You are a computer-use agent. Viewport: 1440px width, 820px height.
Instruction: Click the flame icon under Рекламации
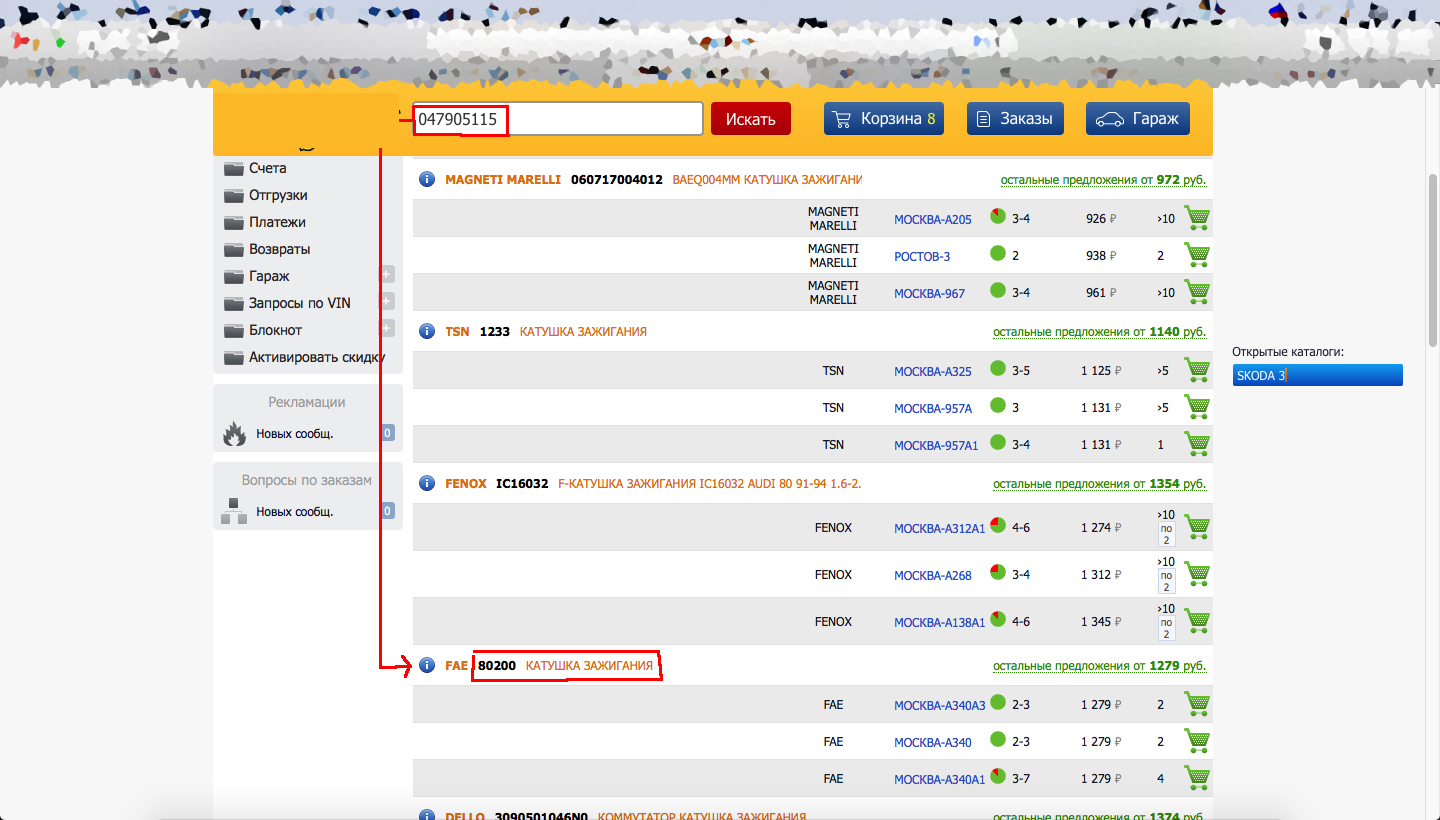[234, 433]
